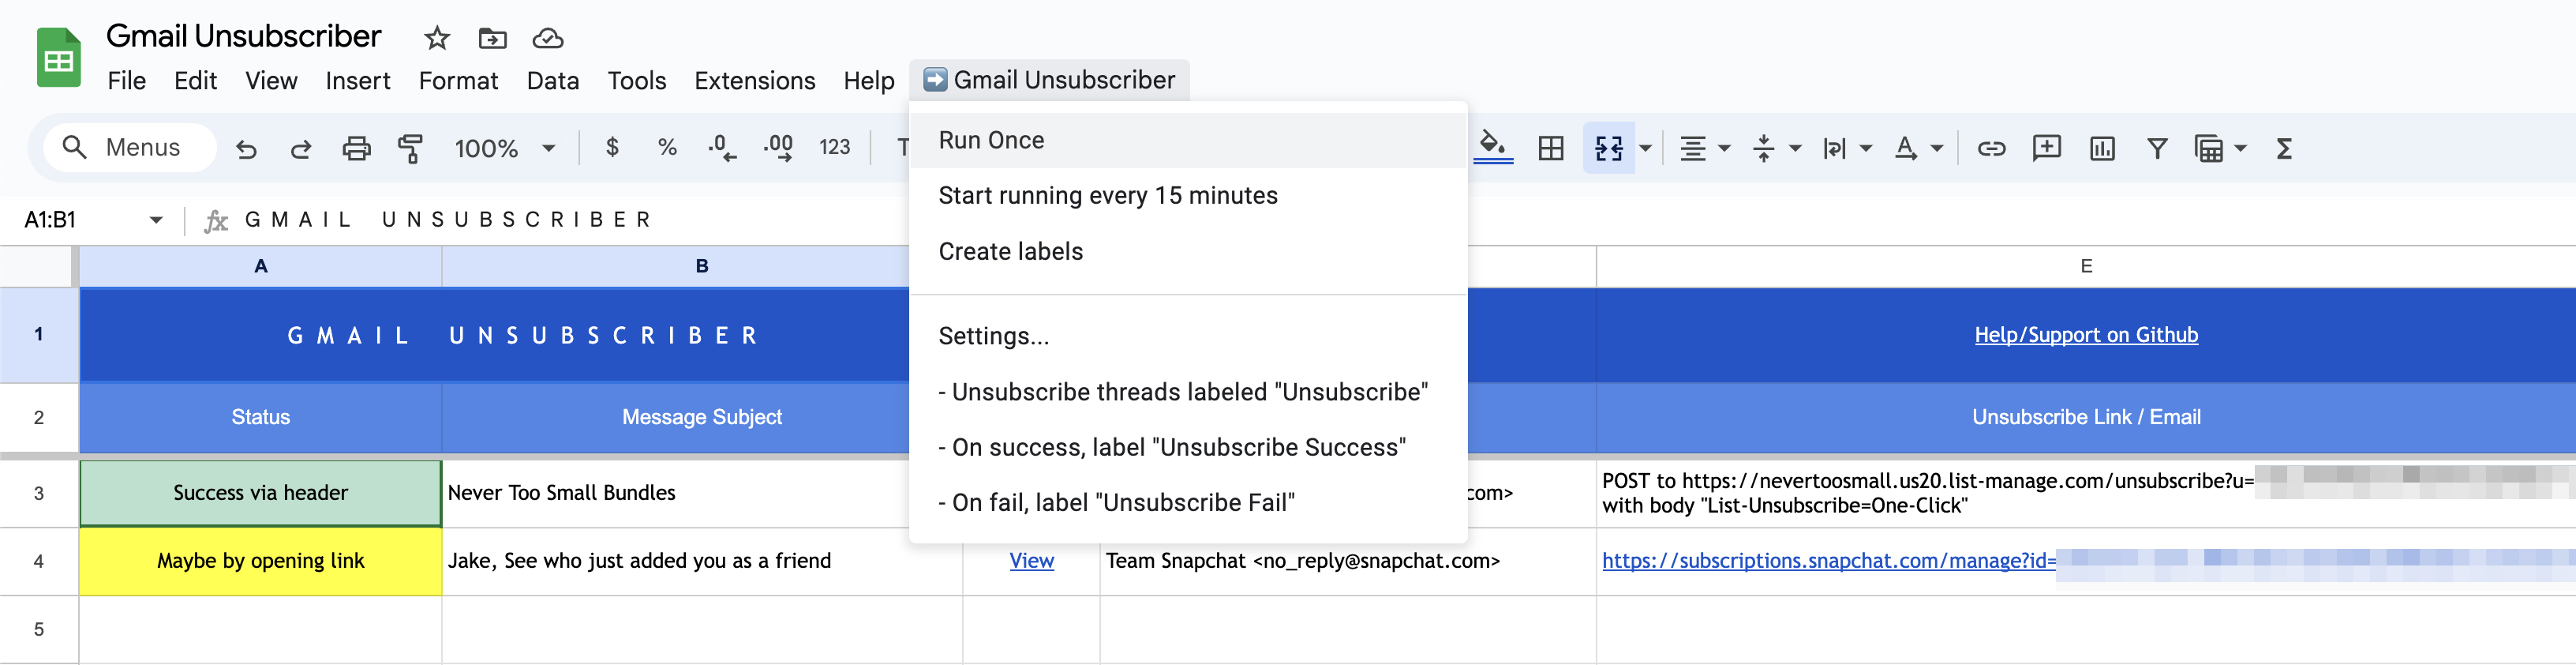
Task: Format as percent
Action: pos(667,148)
